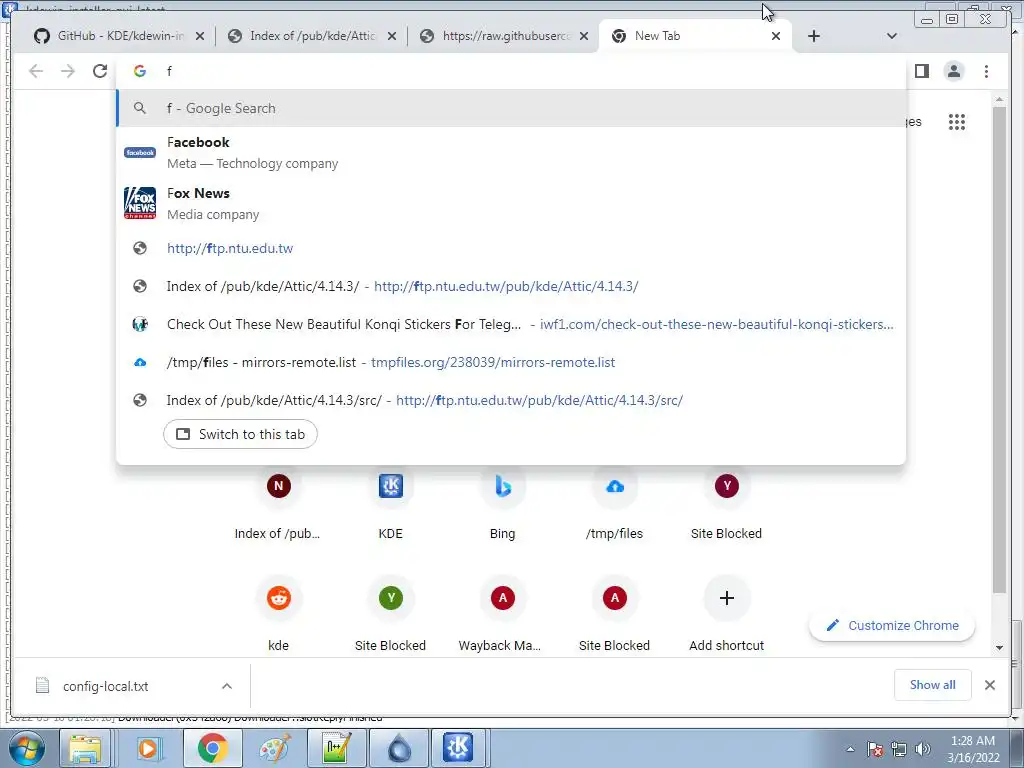
Task: Click the address bar input
Action: [x=509, y=71]
